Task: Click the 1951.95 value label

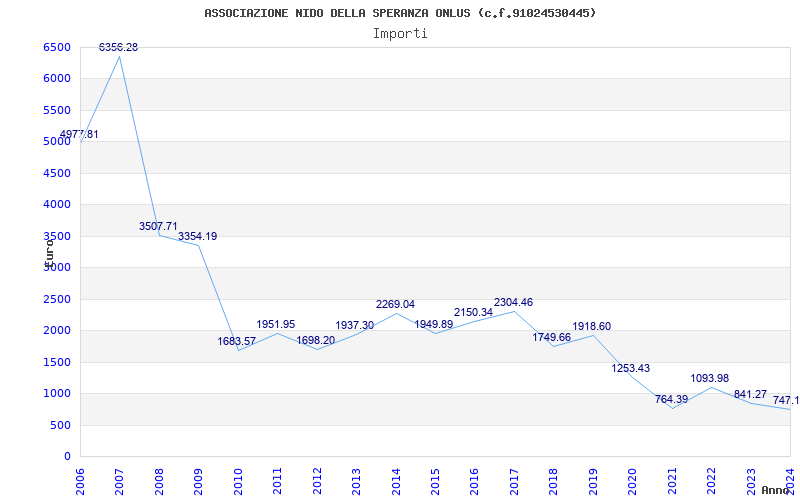Action: pos(276,324)
